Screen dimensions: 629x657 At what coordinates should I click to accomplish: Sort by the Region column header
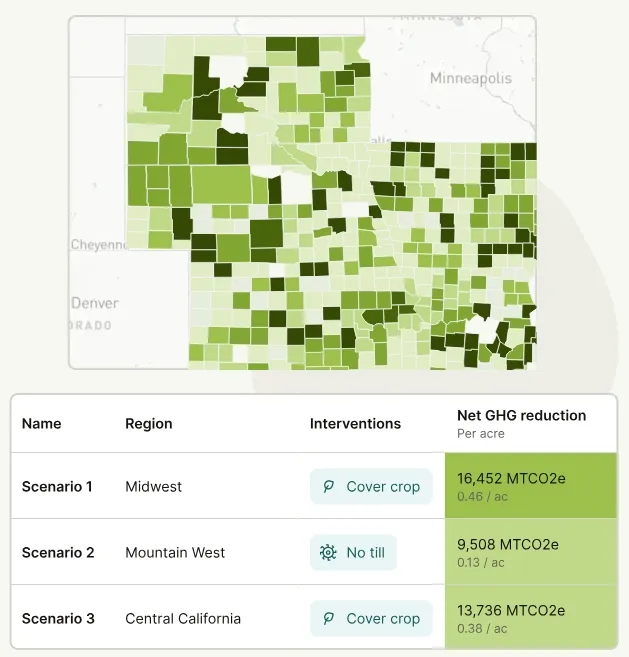(149, 424)
